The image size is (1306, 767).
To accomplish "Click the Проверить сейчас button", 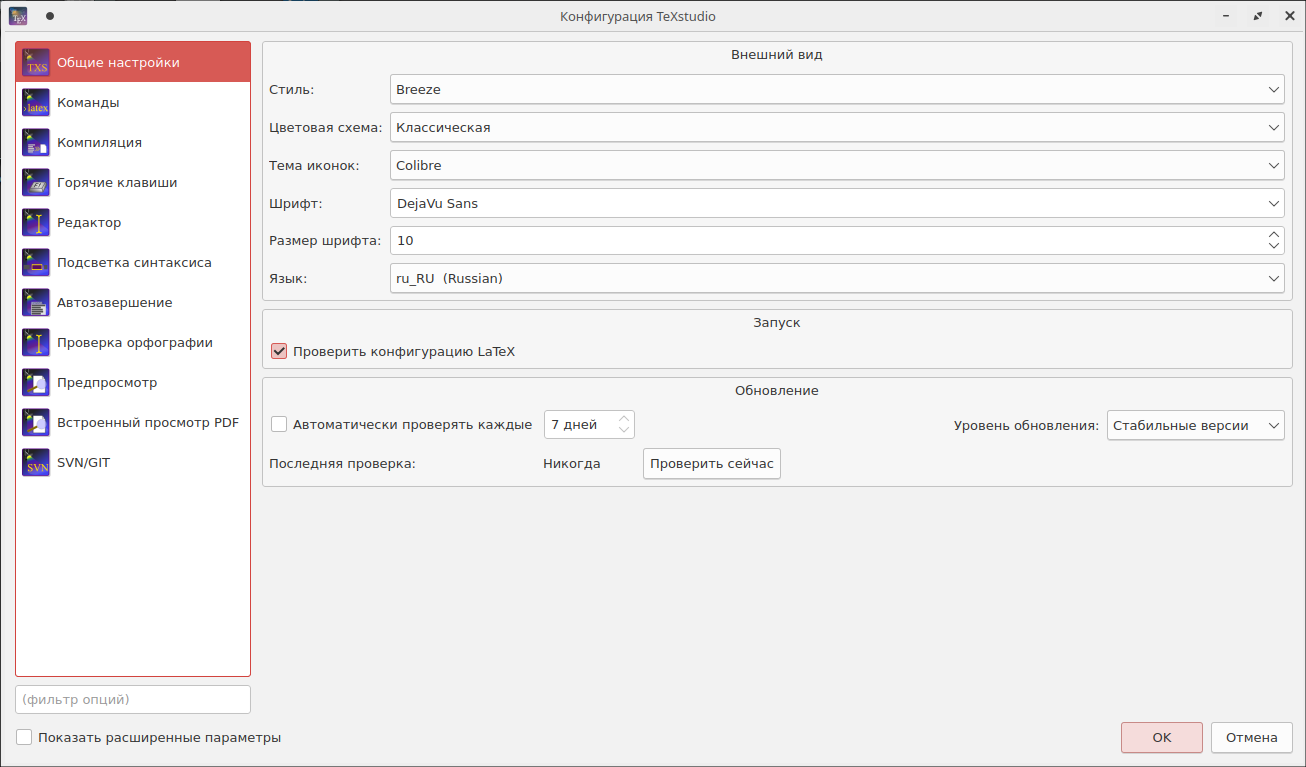I will pyautogui.click(x=712, y=464).
